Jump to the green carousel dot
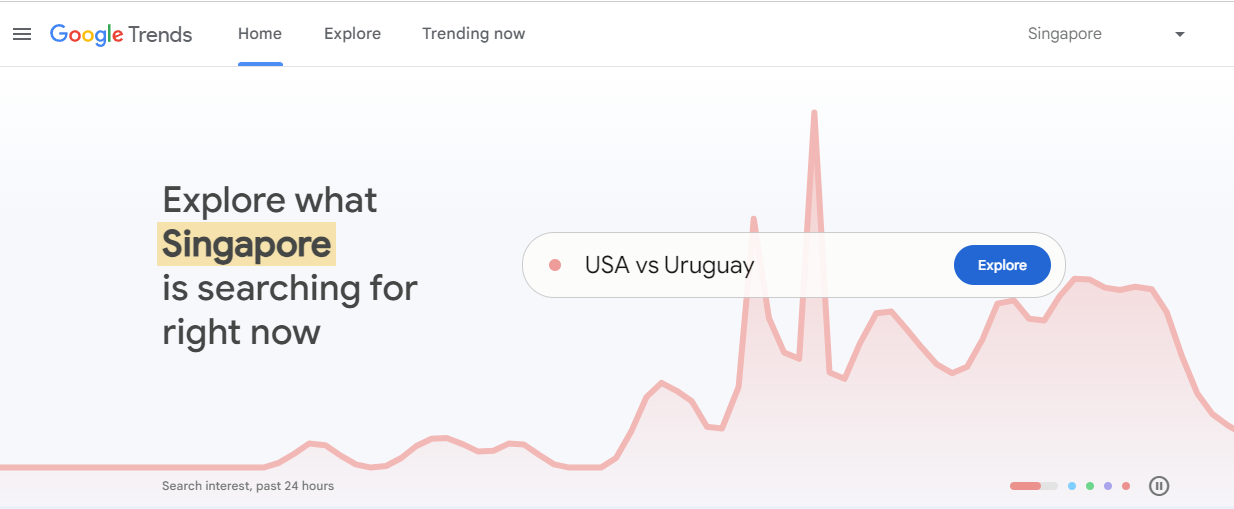1234x509 pixels. pyautogui.click(x=1090, y=486)
